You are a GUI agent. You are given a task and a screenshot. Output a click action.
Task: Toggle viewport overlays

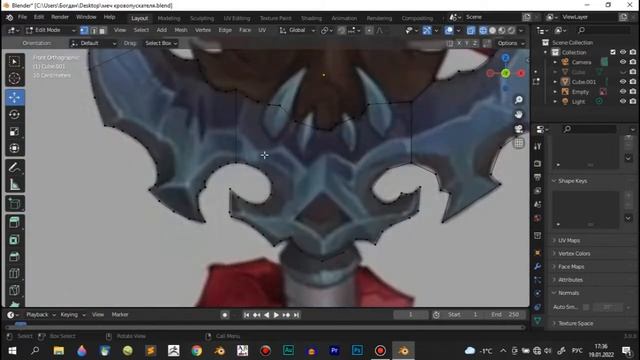449,30
